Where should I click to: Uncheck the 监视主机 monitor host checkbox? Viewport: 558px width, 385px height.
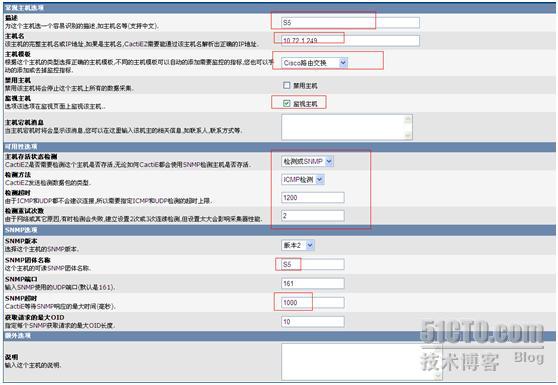(x=286, y=104)
